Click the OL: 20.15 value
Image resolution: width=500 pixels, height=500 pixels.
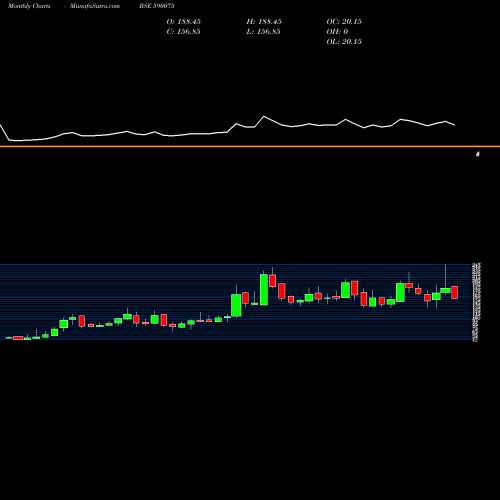tap(344, 41)
